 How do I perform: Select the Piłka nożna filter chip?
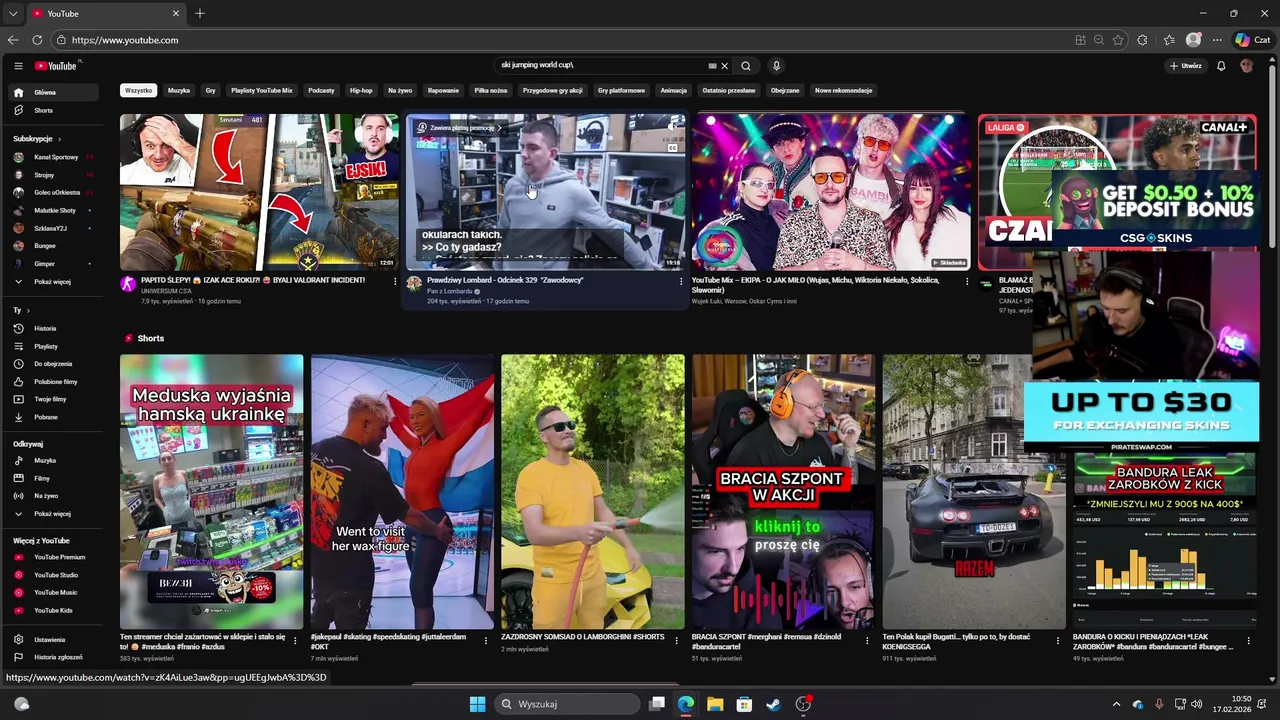pyautogui.click(x=490, y=90)
